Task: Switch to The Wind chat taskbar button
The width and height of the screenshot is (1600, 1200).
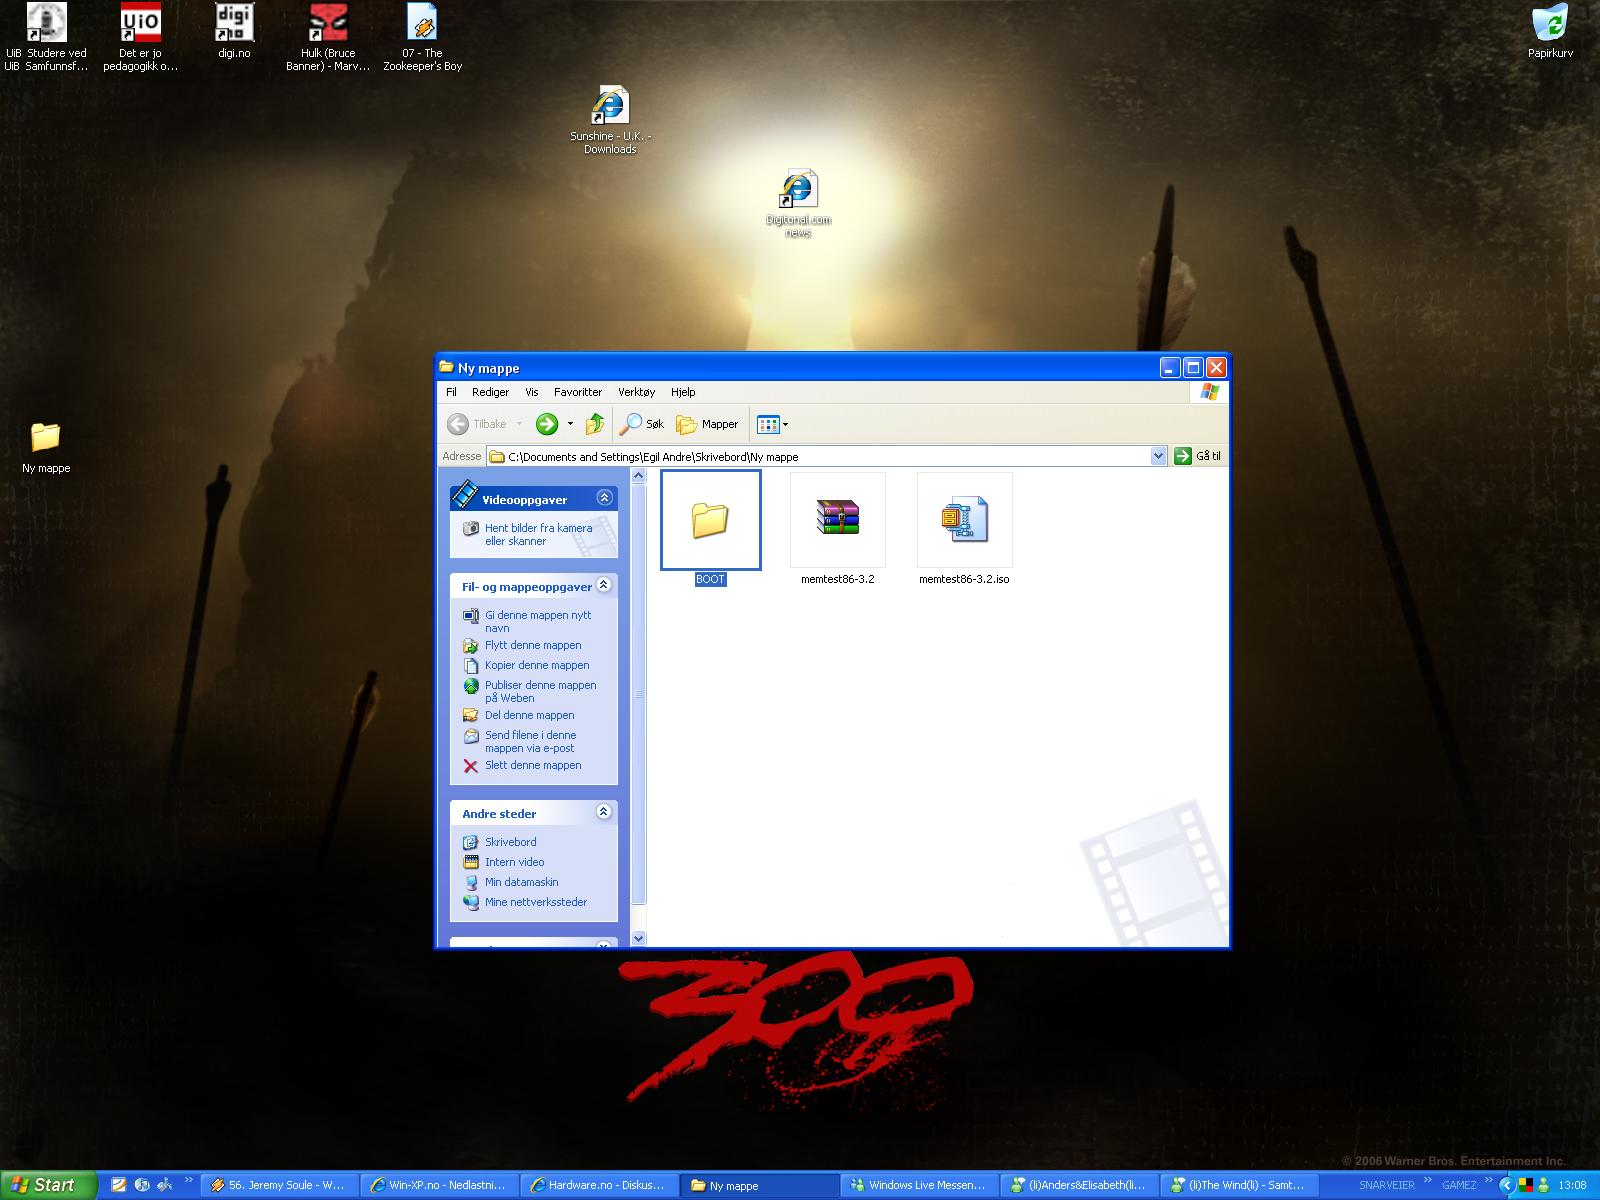Action: pos(1238,1185)
